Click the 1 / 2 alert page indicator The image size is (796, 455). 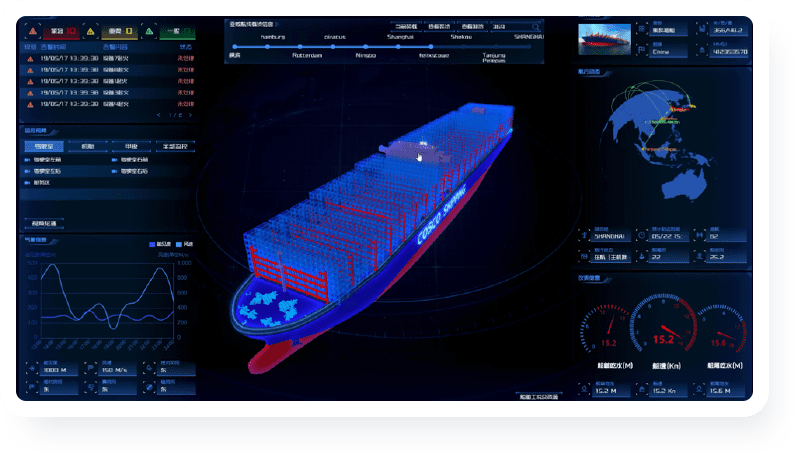tap(175, 115)
